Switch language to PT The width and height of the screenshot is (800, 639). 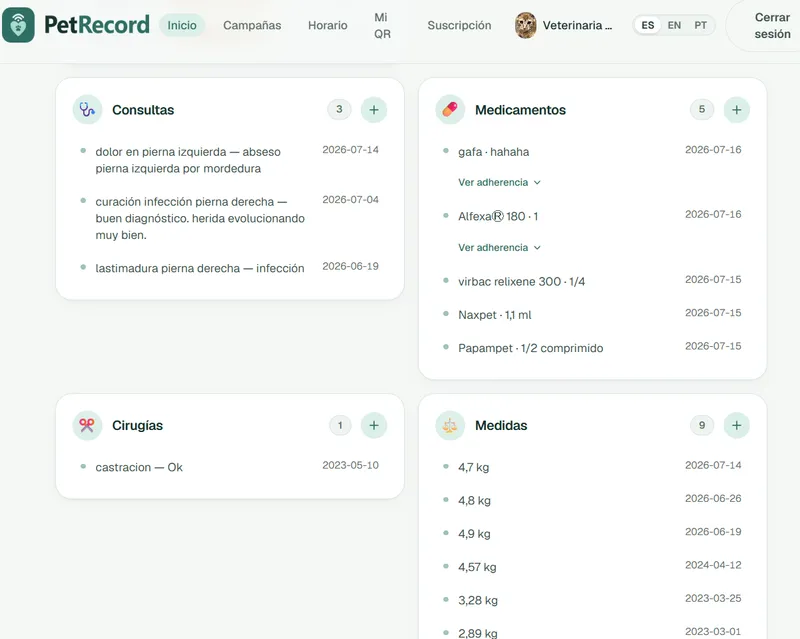pyautogui.click(x=700, y=25)
